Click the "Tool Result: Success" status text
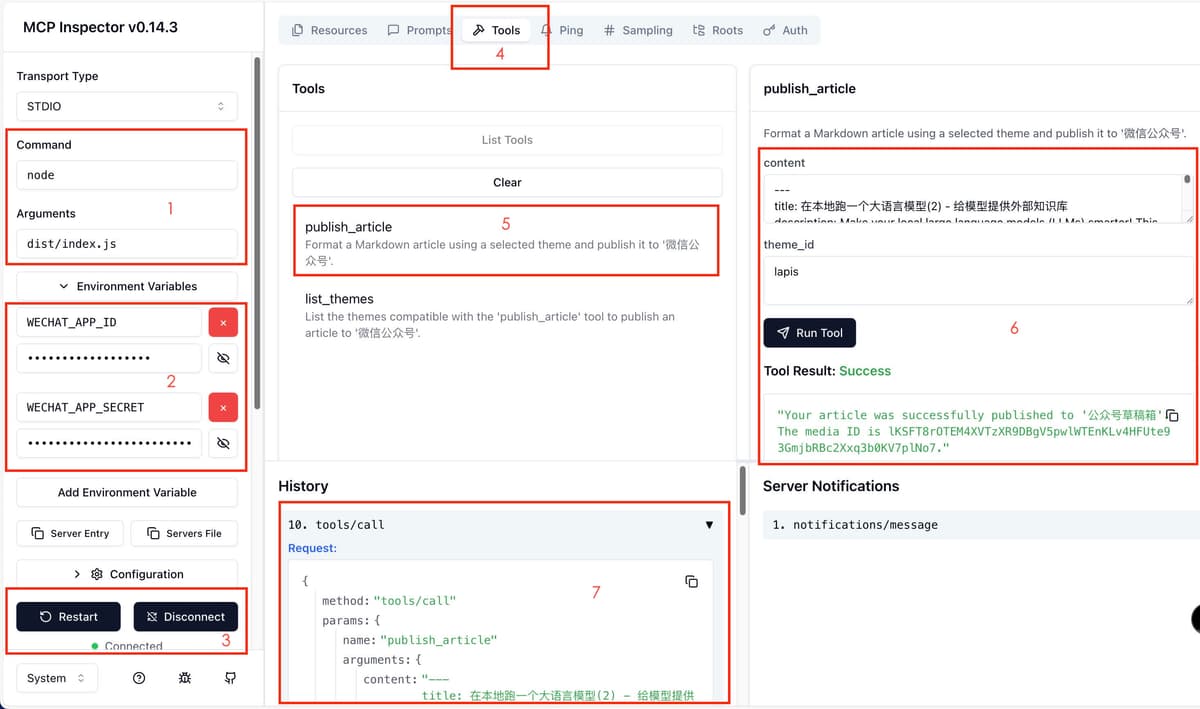The height and width of the screenshot is (709, 1200). (827, 371)
